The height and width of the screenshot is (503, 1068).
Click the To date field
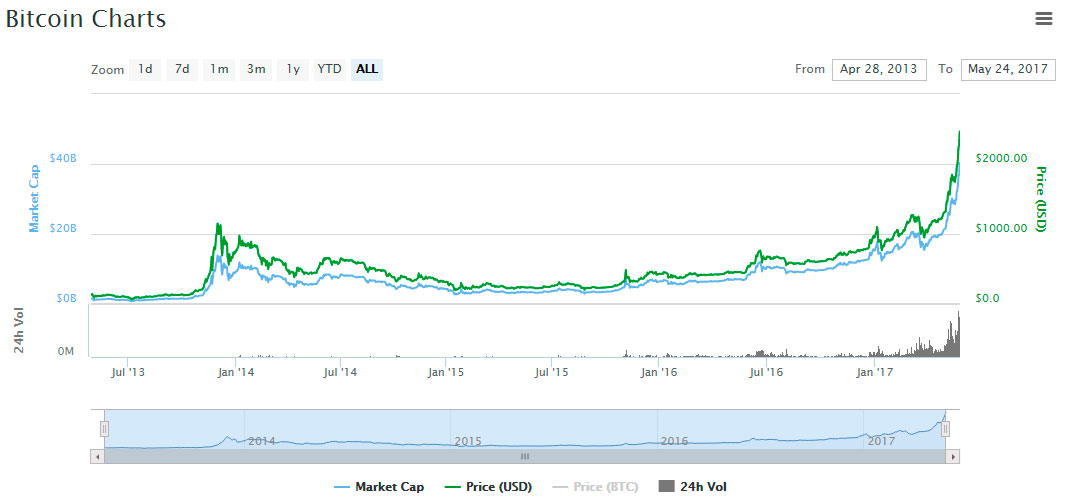tap(1008, 70)
